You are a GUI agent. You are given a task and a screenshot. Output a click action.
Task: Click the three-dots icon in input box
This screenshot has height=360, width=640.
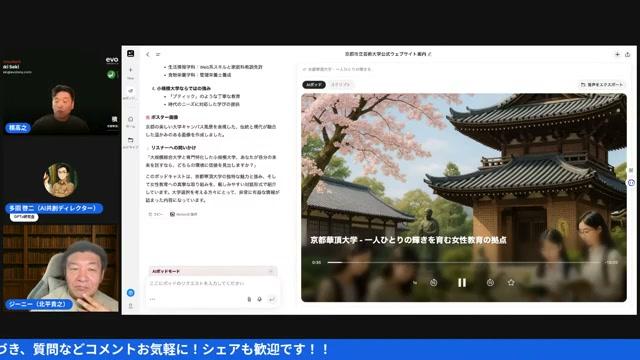153,299
